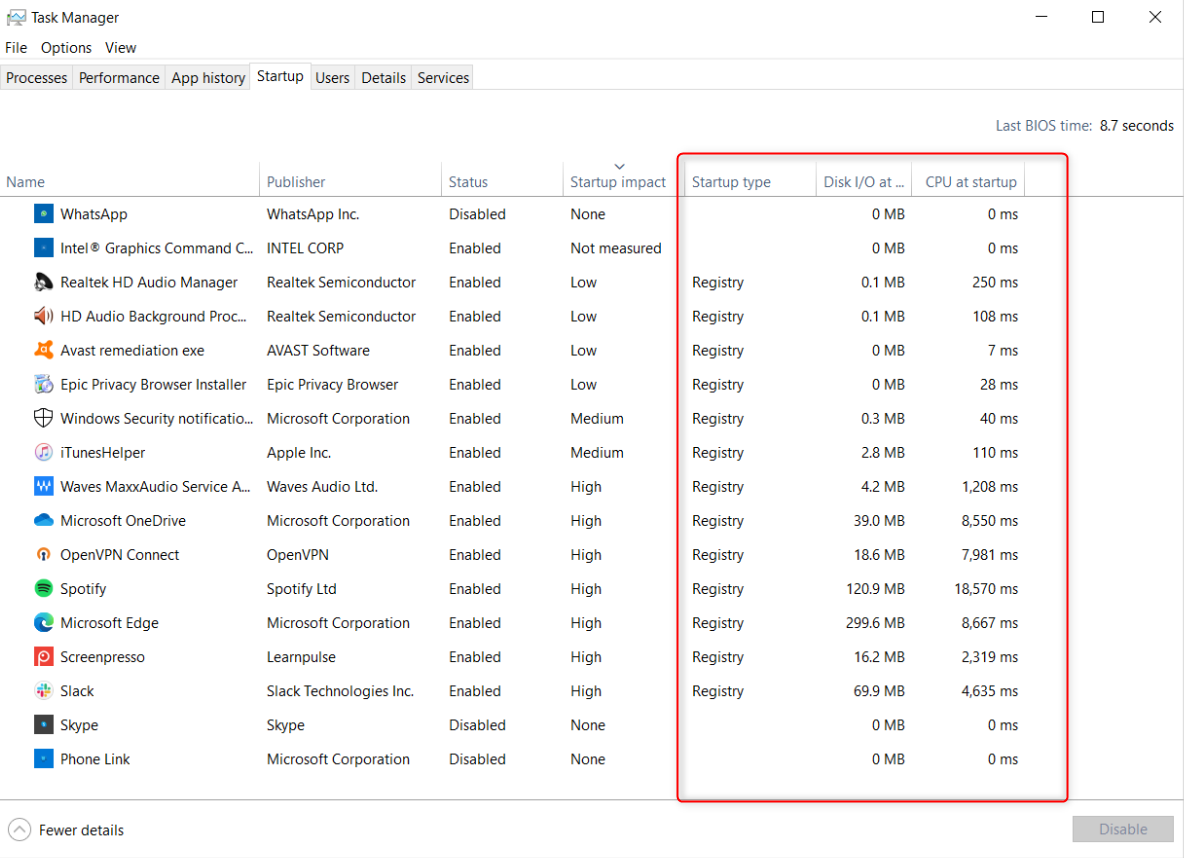Click the Not measured startup impact cell
Viewport: 1184px width, 858px height.
[615, 248]
